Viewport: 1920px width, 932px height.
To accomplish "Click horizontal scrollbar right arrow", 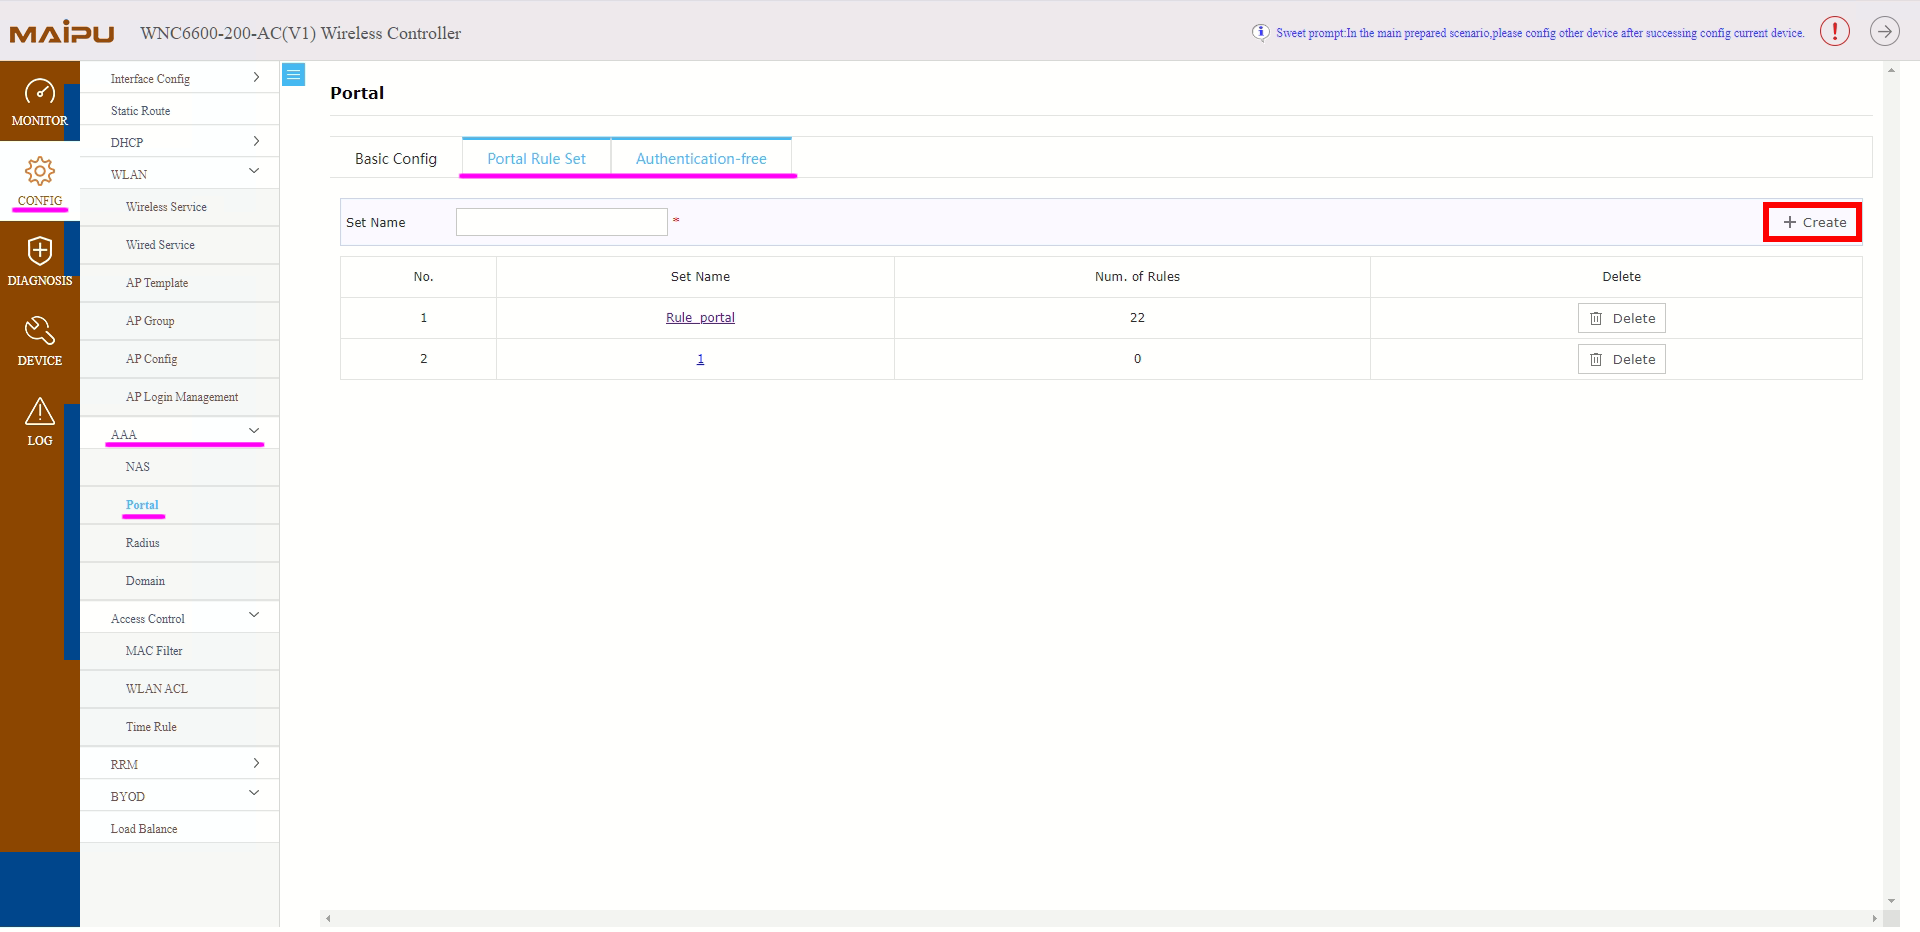I will click(x=1874, y=918).
